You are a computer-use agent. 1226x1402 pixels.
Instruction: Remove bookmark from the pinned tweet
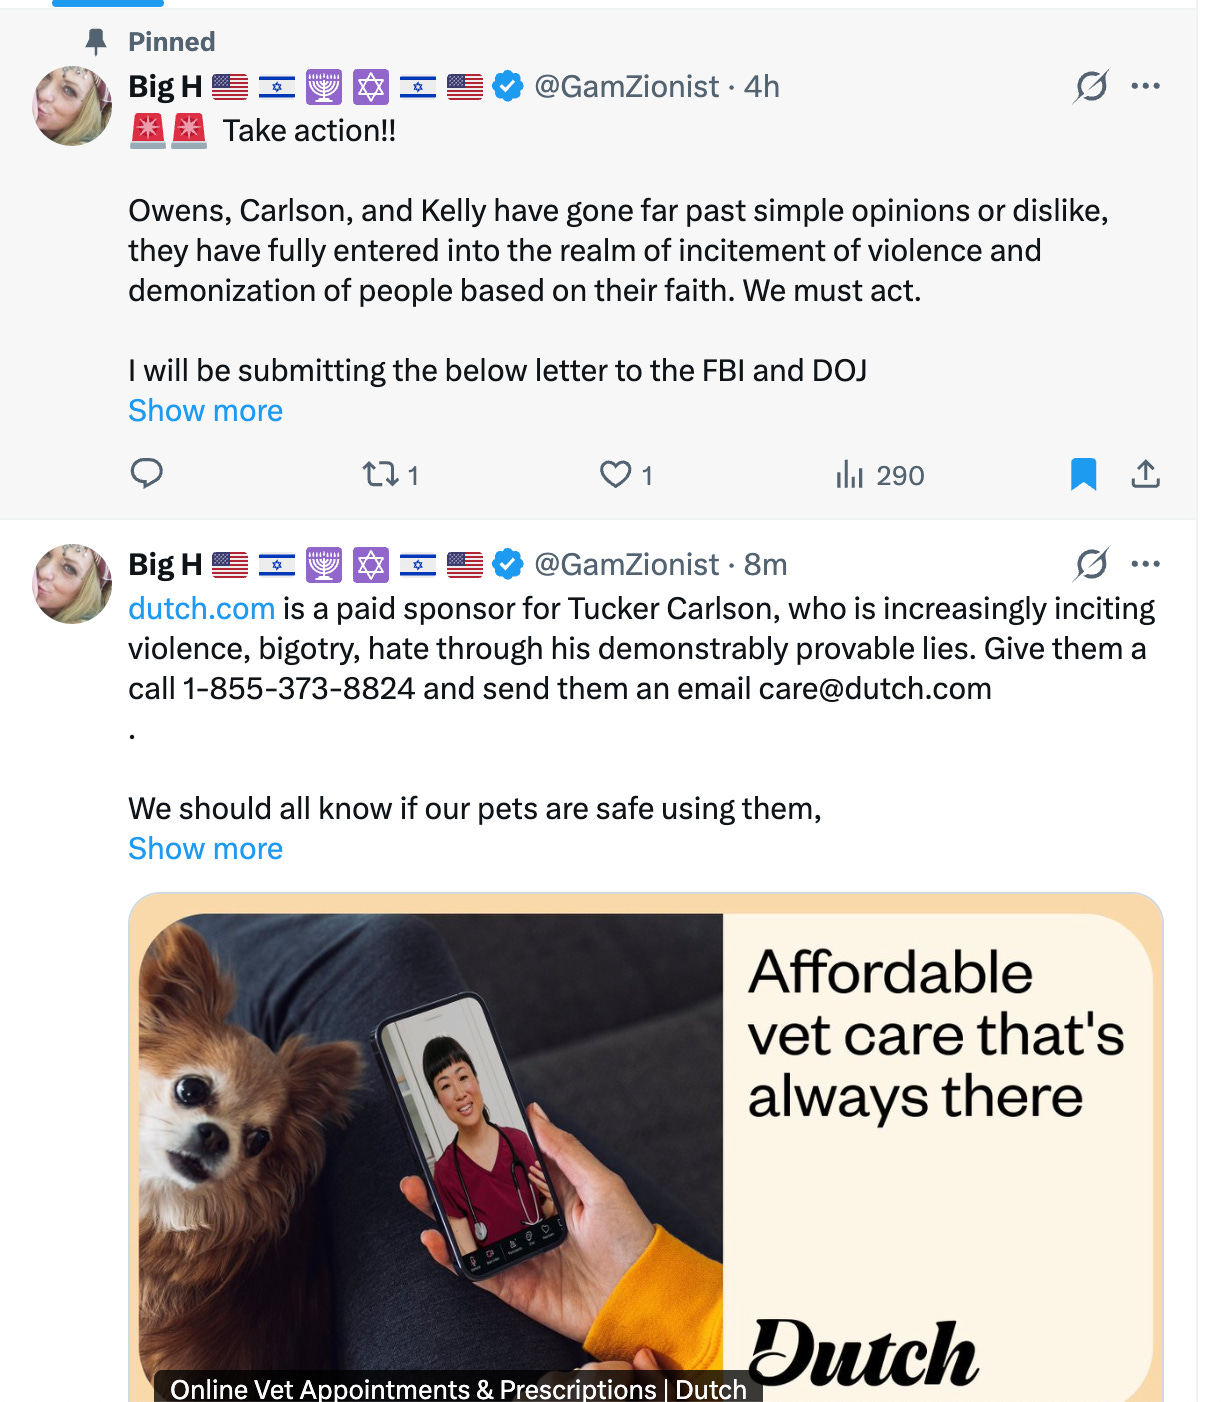coord(1083,474)
